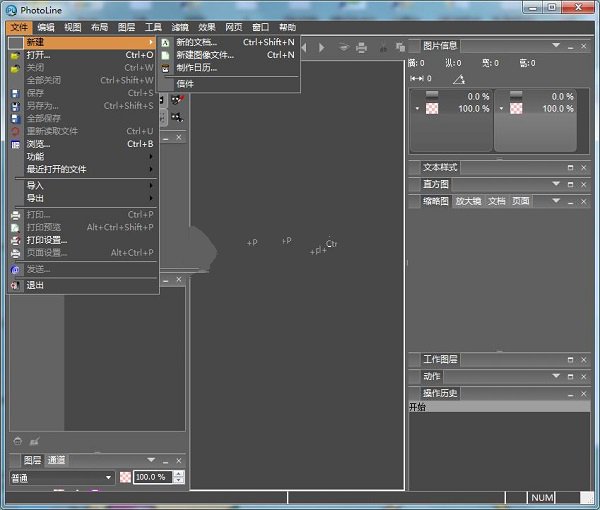Click the Printer Setup (打印设置) icon
This screenshot has width=600, height=510.
[15, 240]
